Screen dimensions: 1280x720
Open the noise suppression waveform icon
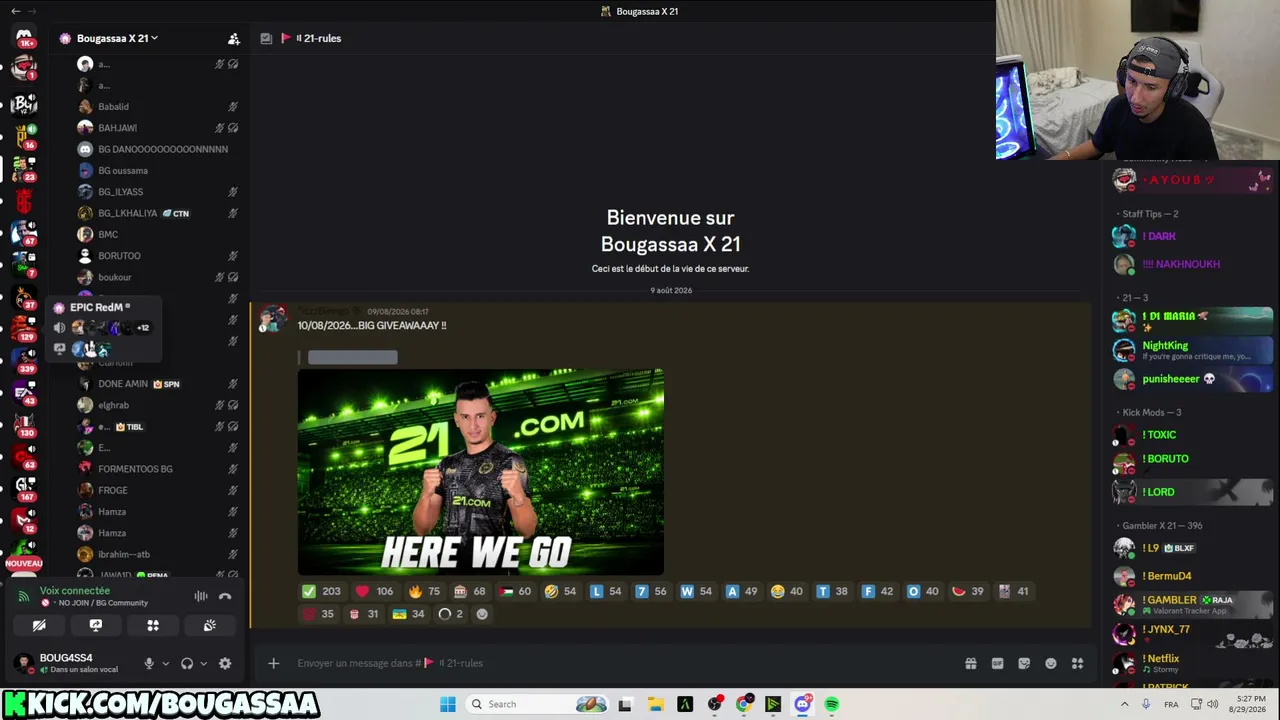point(201,597)
